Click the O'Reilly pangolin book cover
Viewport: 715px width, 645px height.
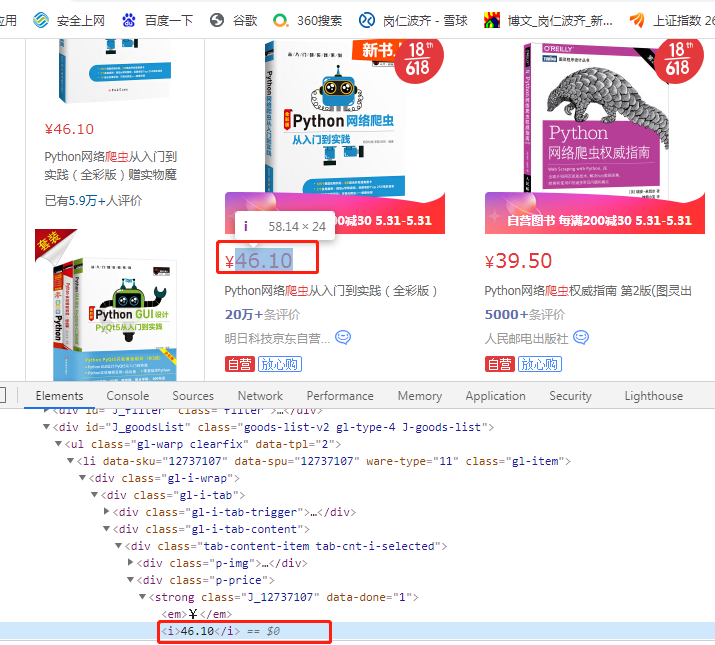coord(595,120)
